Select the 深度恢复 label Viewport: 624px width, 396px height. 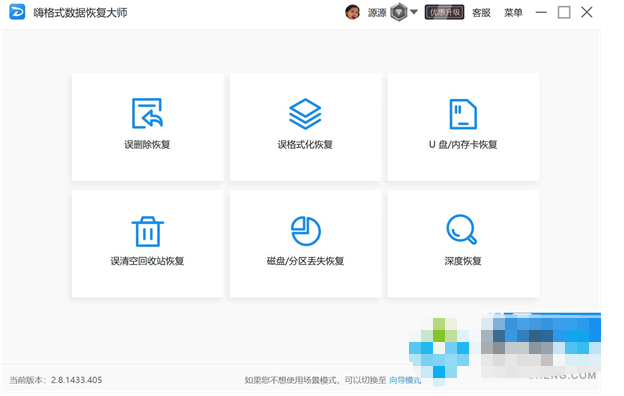pos(463,261)
